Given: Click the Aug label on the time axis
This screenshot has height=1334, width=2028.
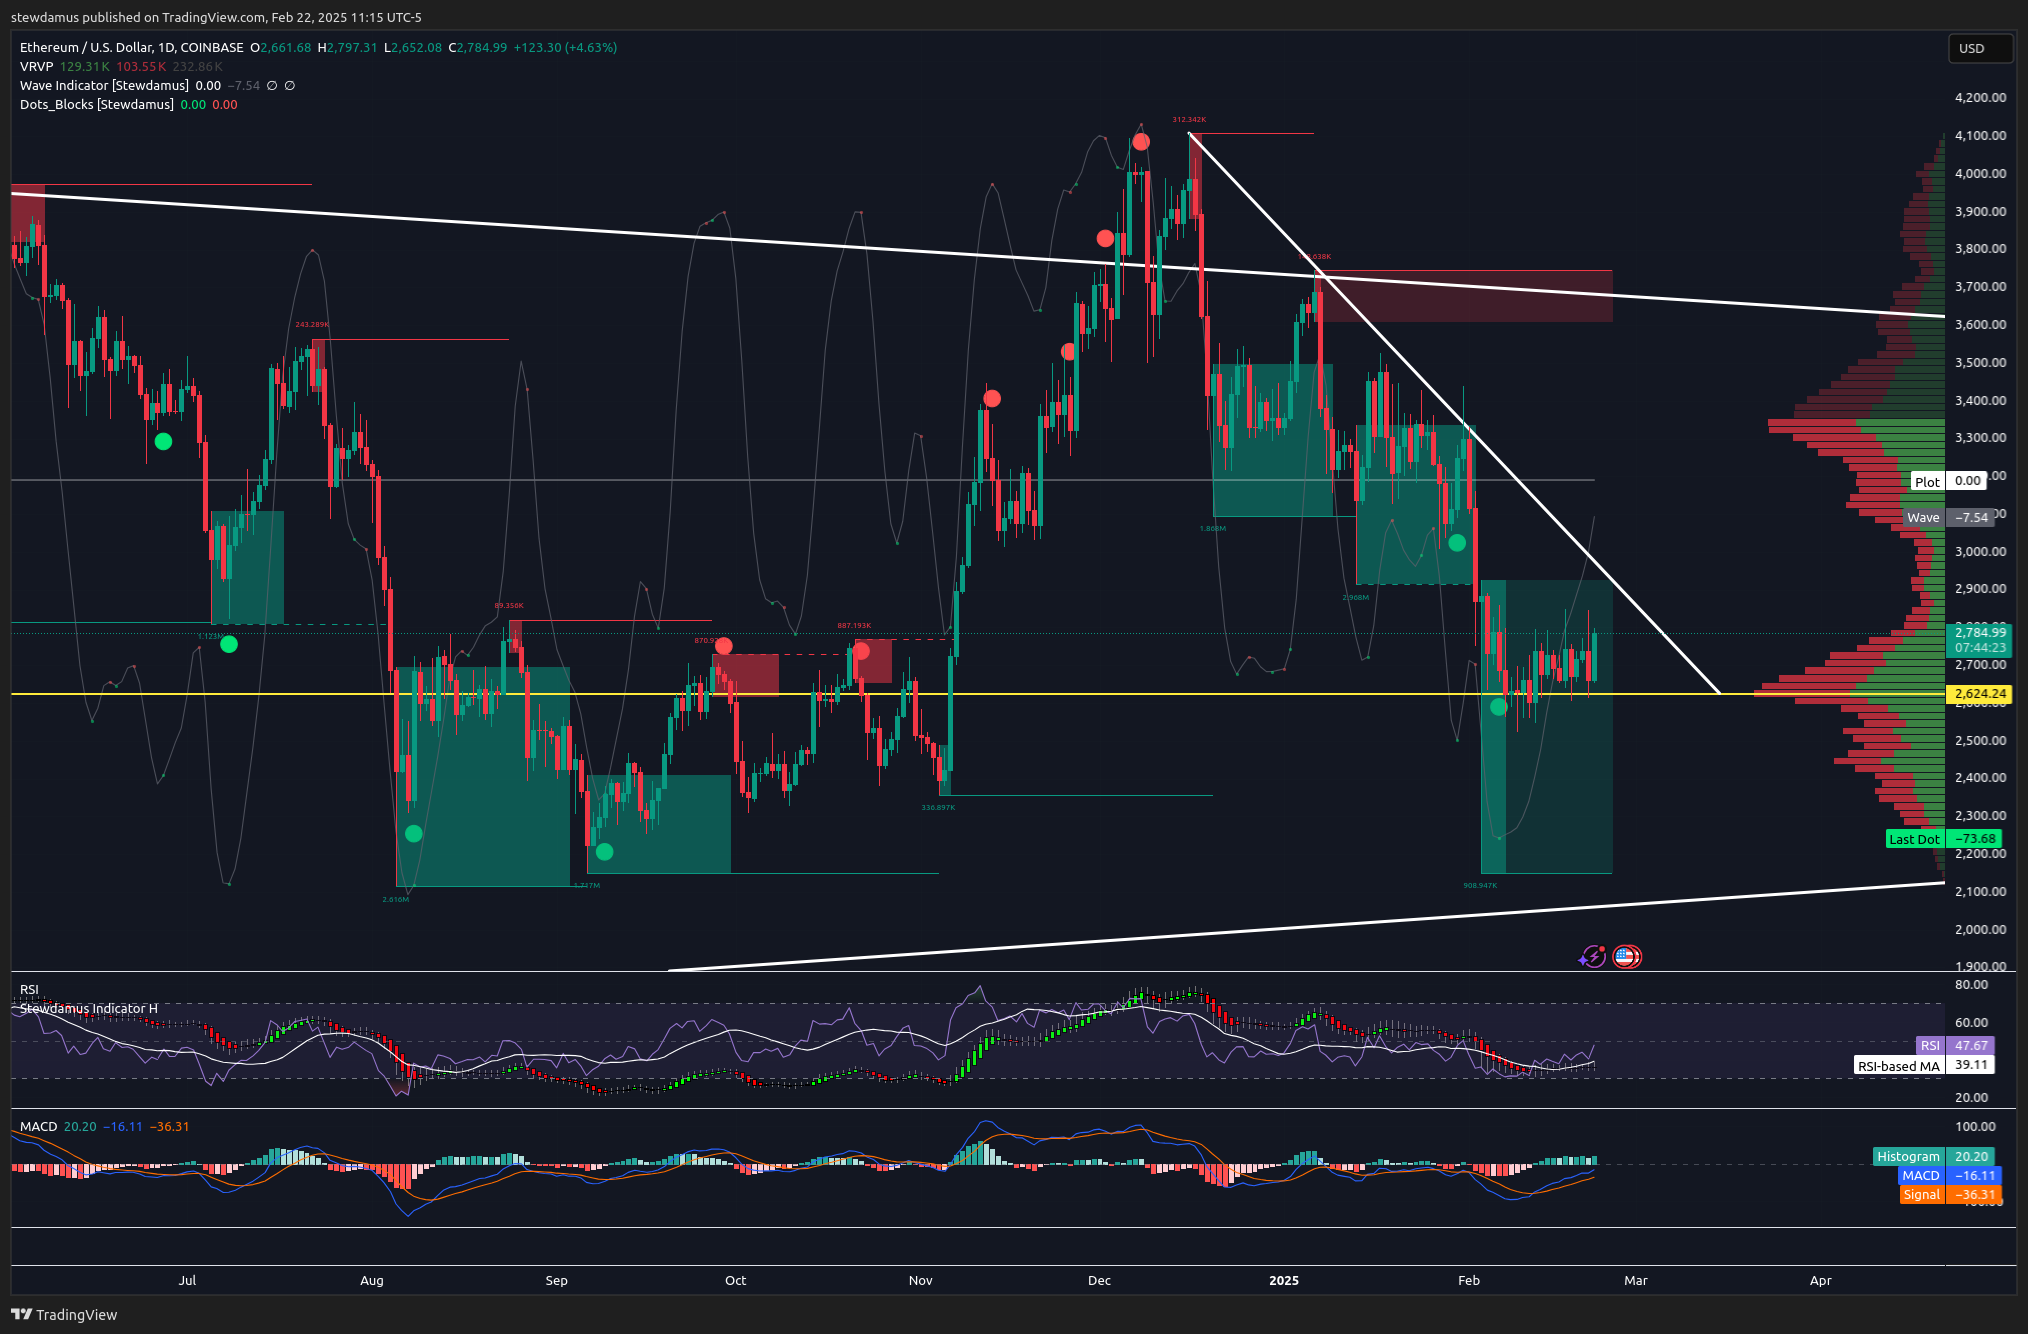Looking at the screenshot, I should pyautogui.click(x=371, y=1280).
